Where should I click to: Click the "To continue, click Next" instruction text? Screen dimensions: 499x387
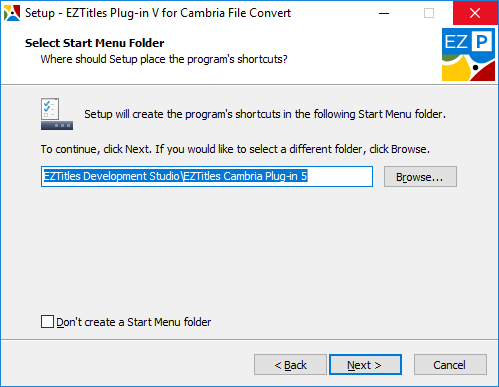tap(235, 149)
